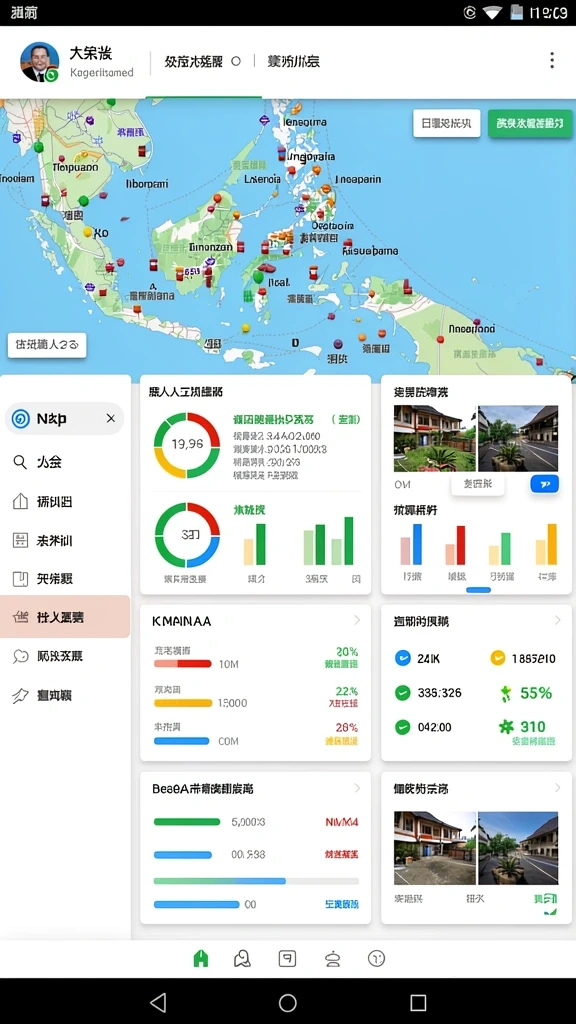Click the green check icon next to 335:326
This screenshot has height=1024, width=576.
tap(403, 692)
